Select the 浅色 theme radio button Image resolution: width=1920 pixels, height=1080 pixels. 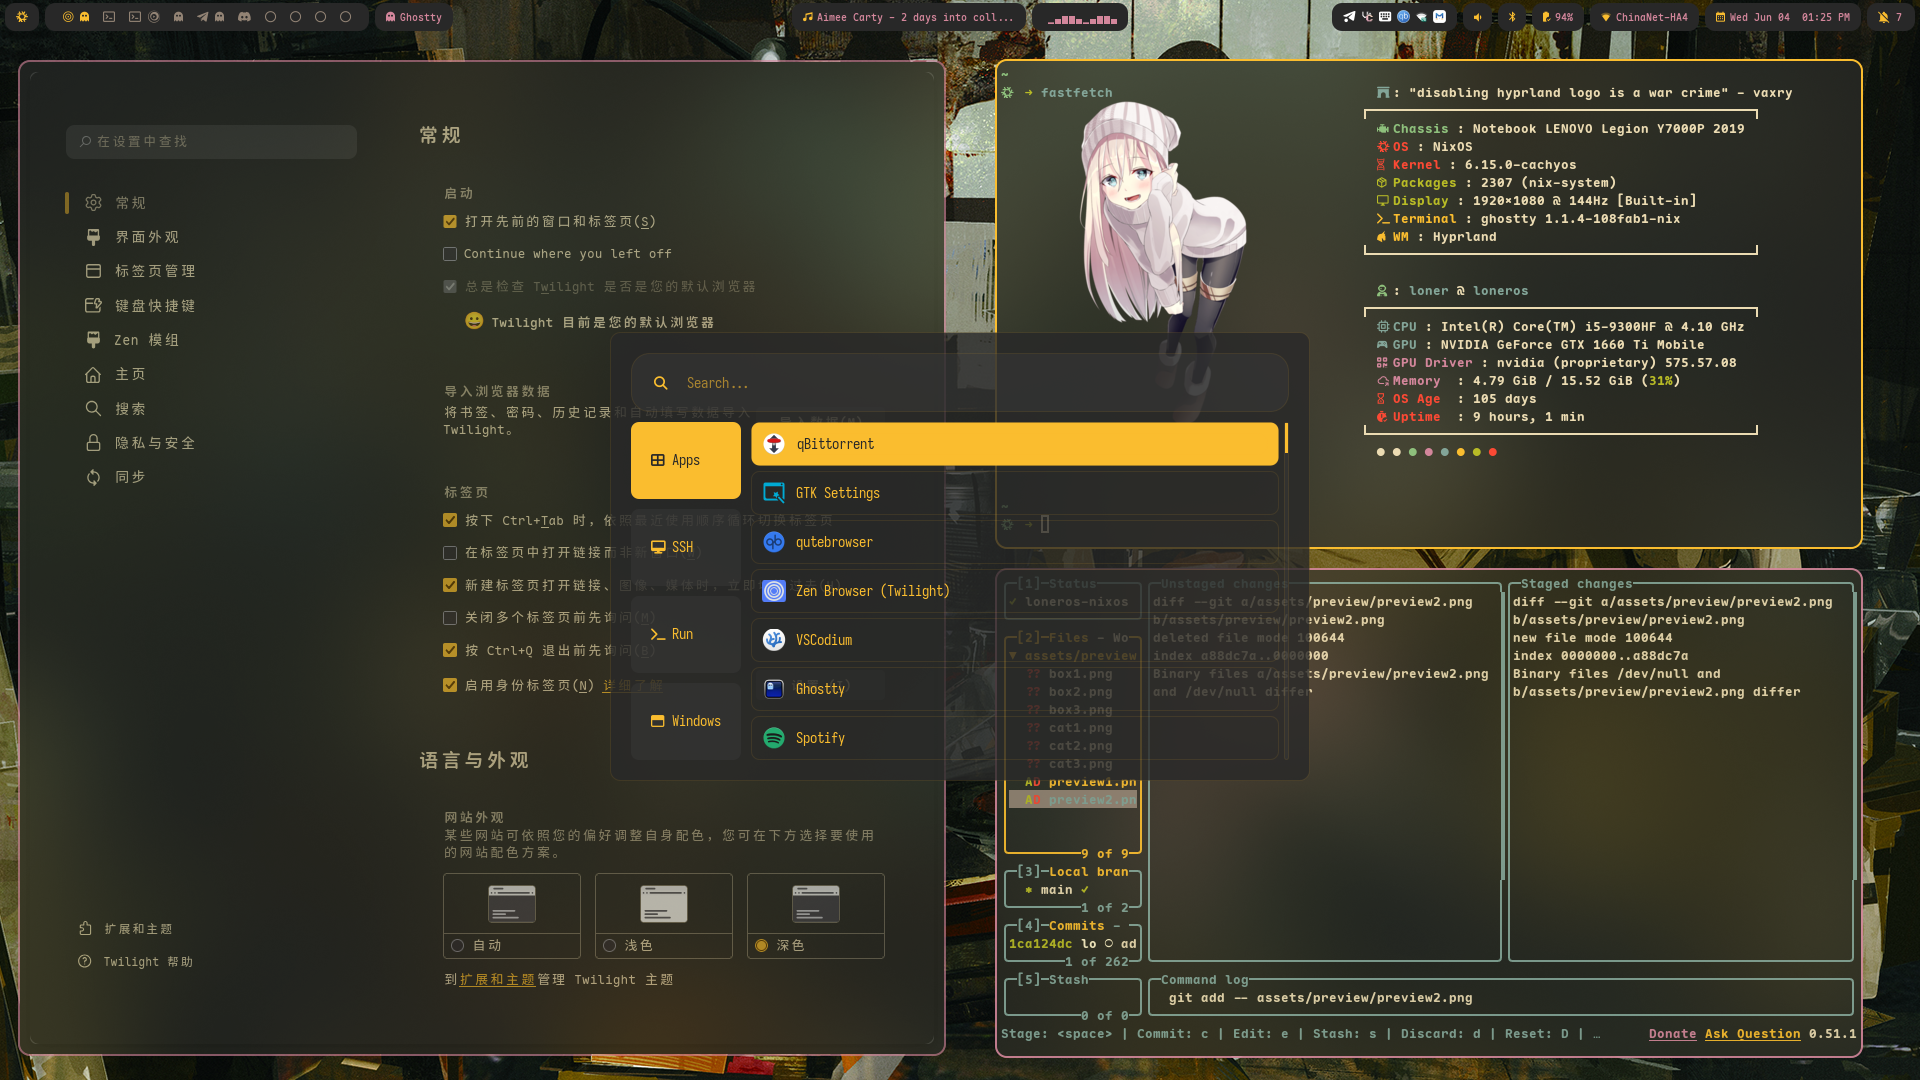pos(610,945)
